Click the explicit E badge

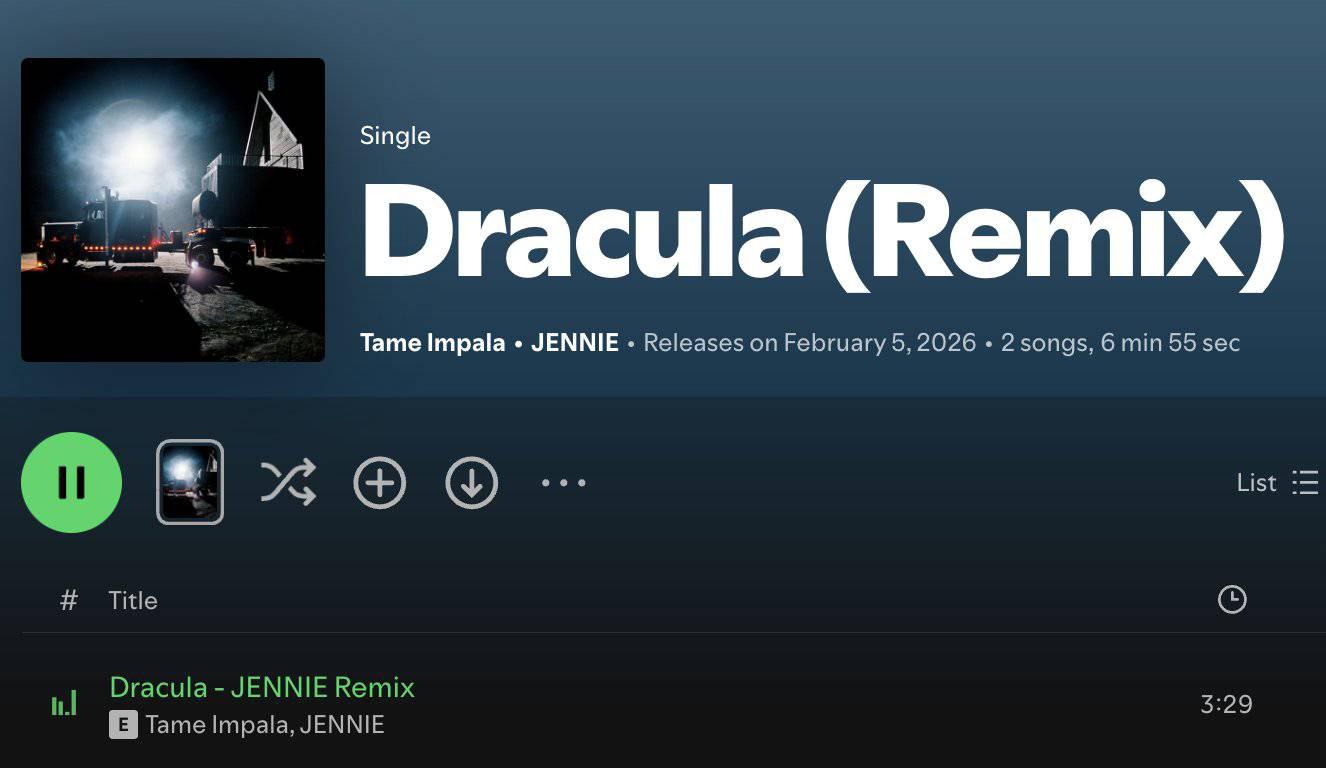[122, 726]
